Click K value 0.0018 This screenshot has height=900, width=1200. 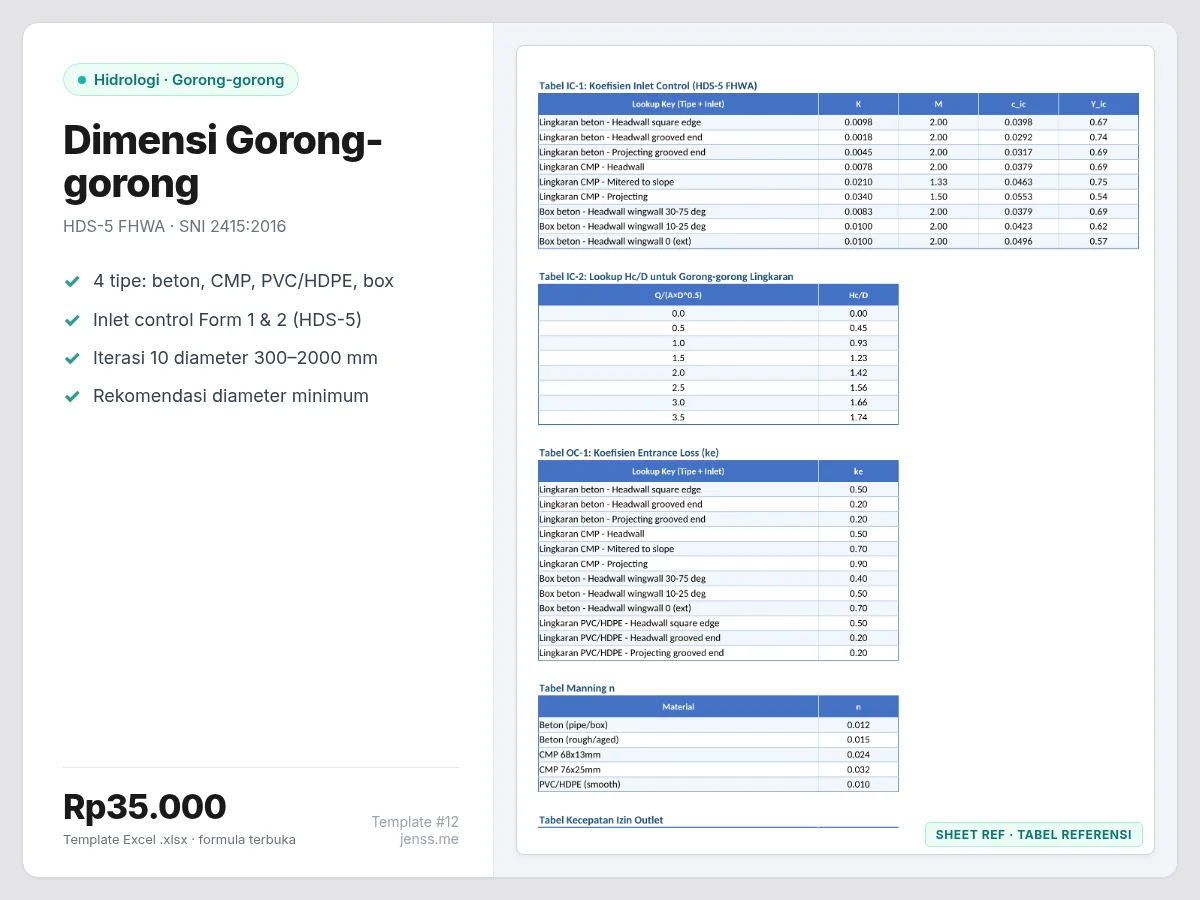(x=858, y=137)
